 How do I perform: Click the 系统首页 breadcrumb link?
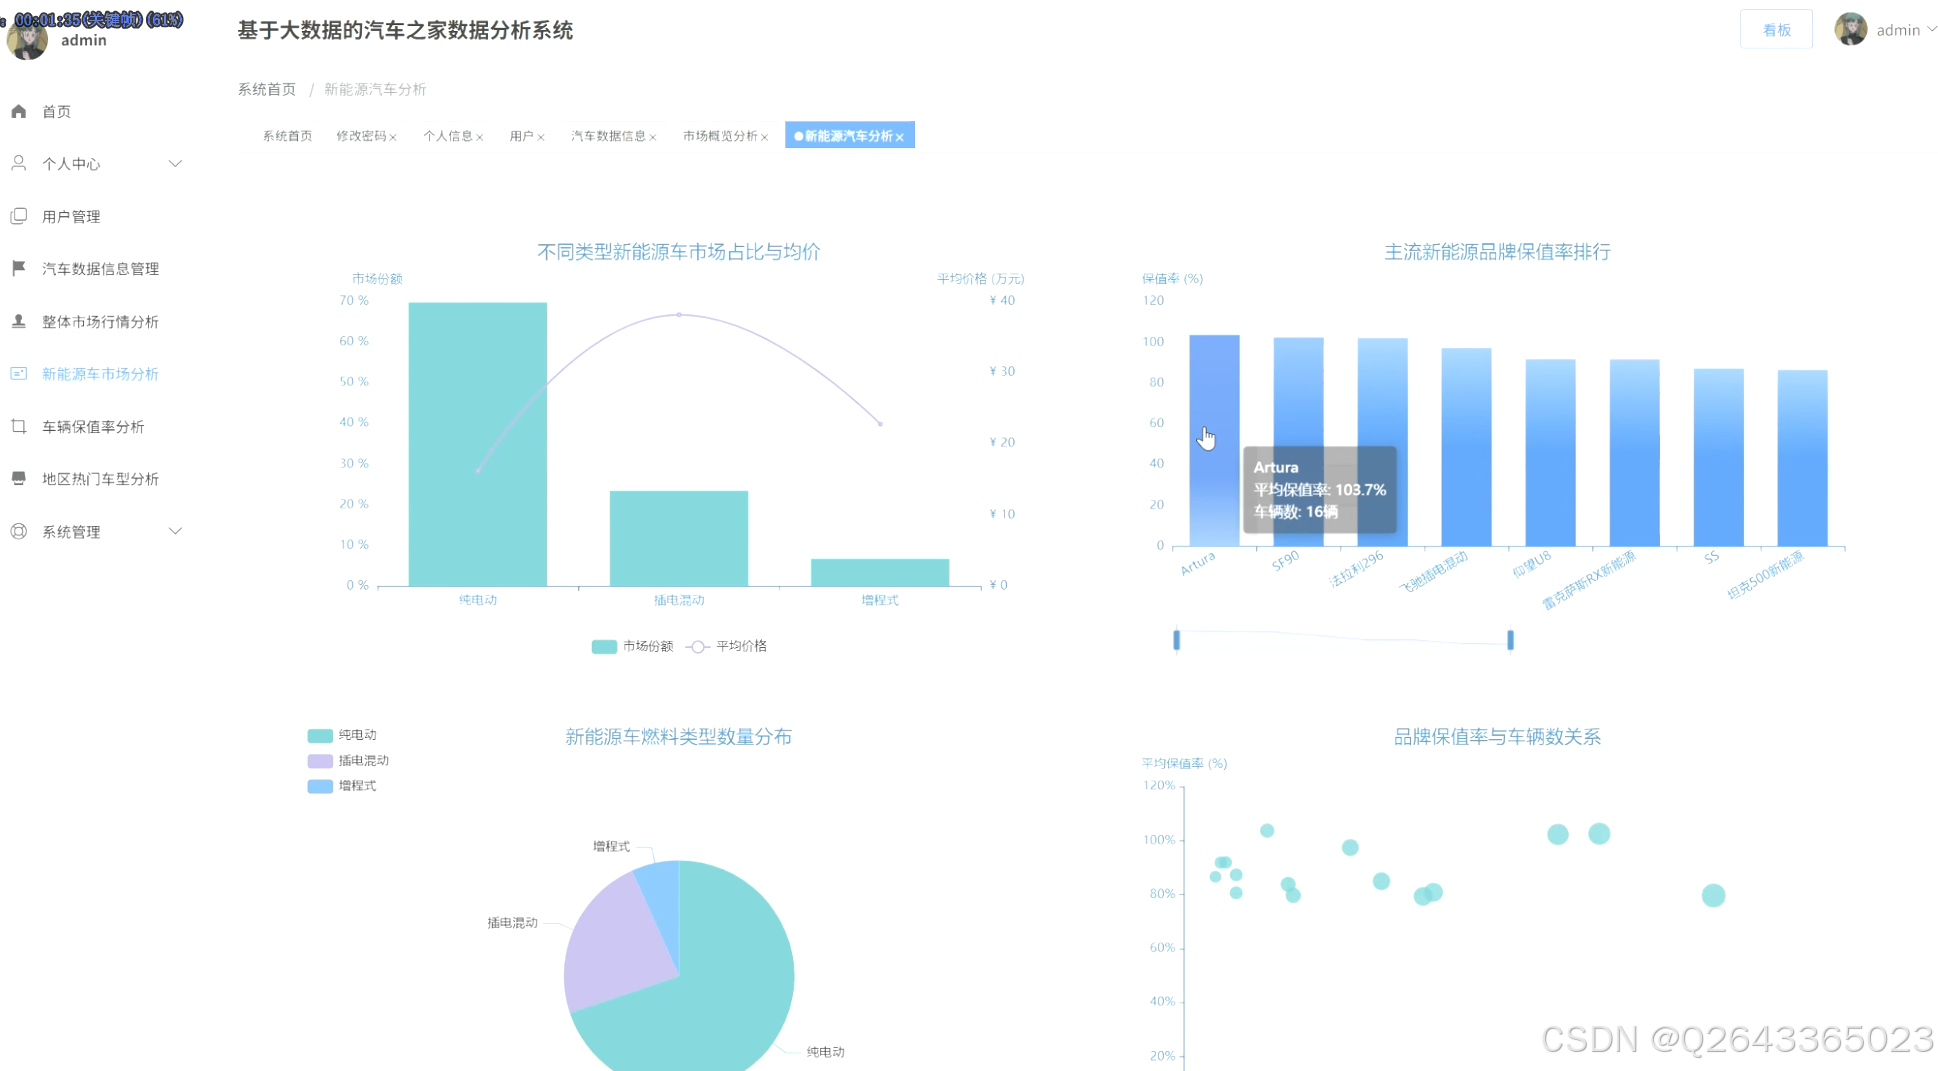[267, 89]
